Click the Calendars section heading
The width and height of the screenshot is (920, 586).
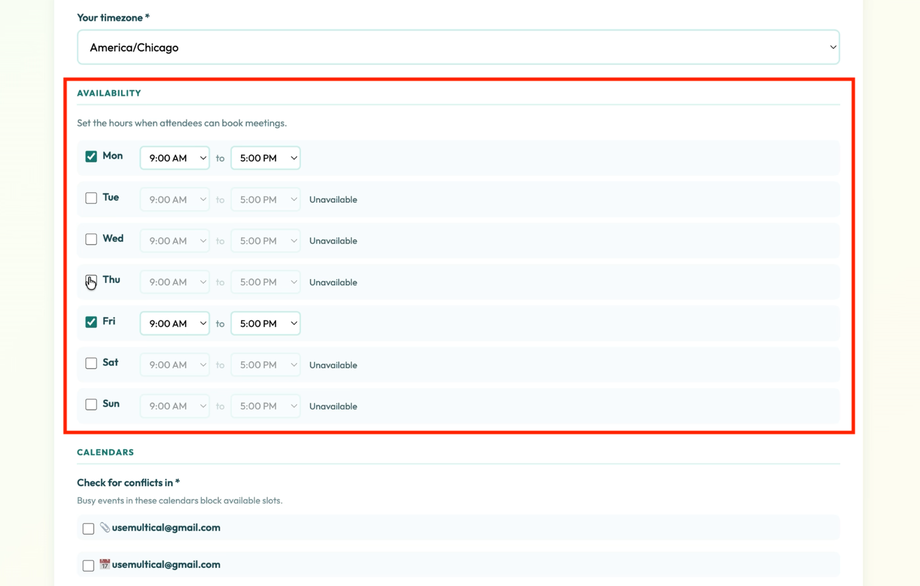pos(105,451)
